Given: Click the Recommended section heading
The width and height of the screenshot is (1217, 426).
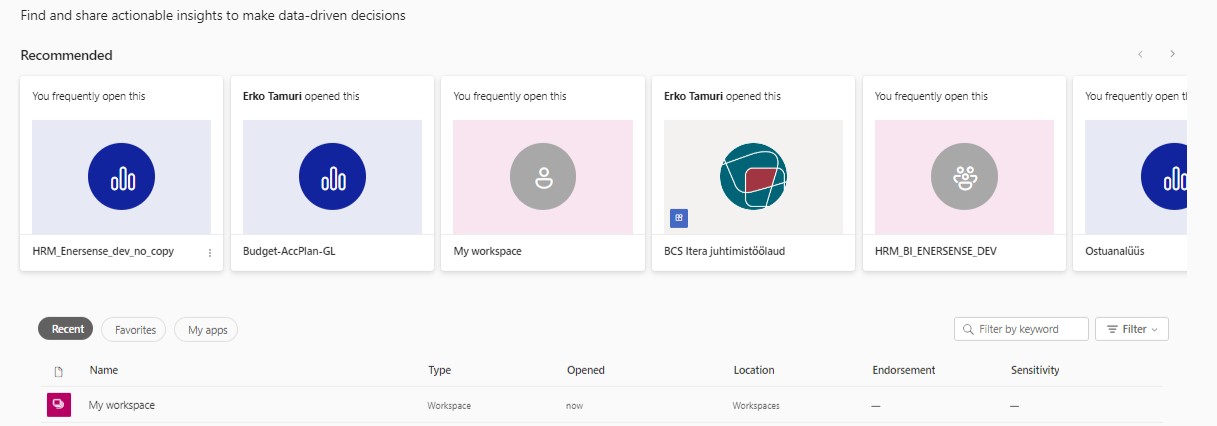Looking at the screenshot, I should pos(67,55).
